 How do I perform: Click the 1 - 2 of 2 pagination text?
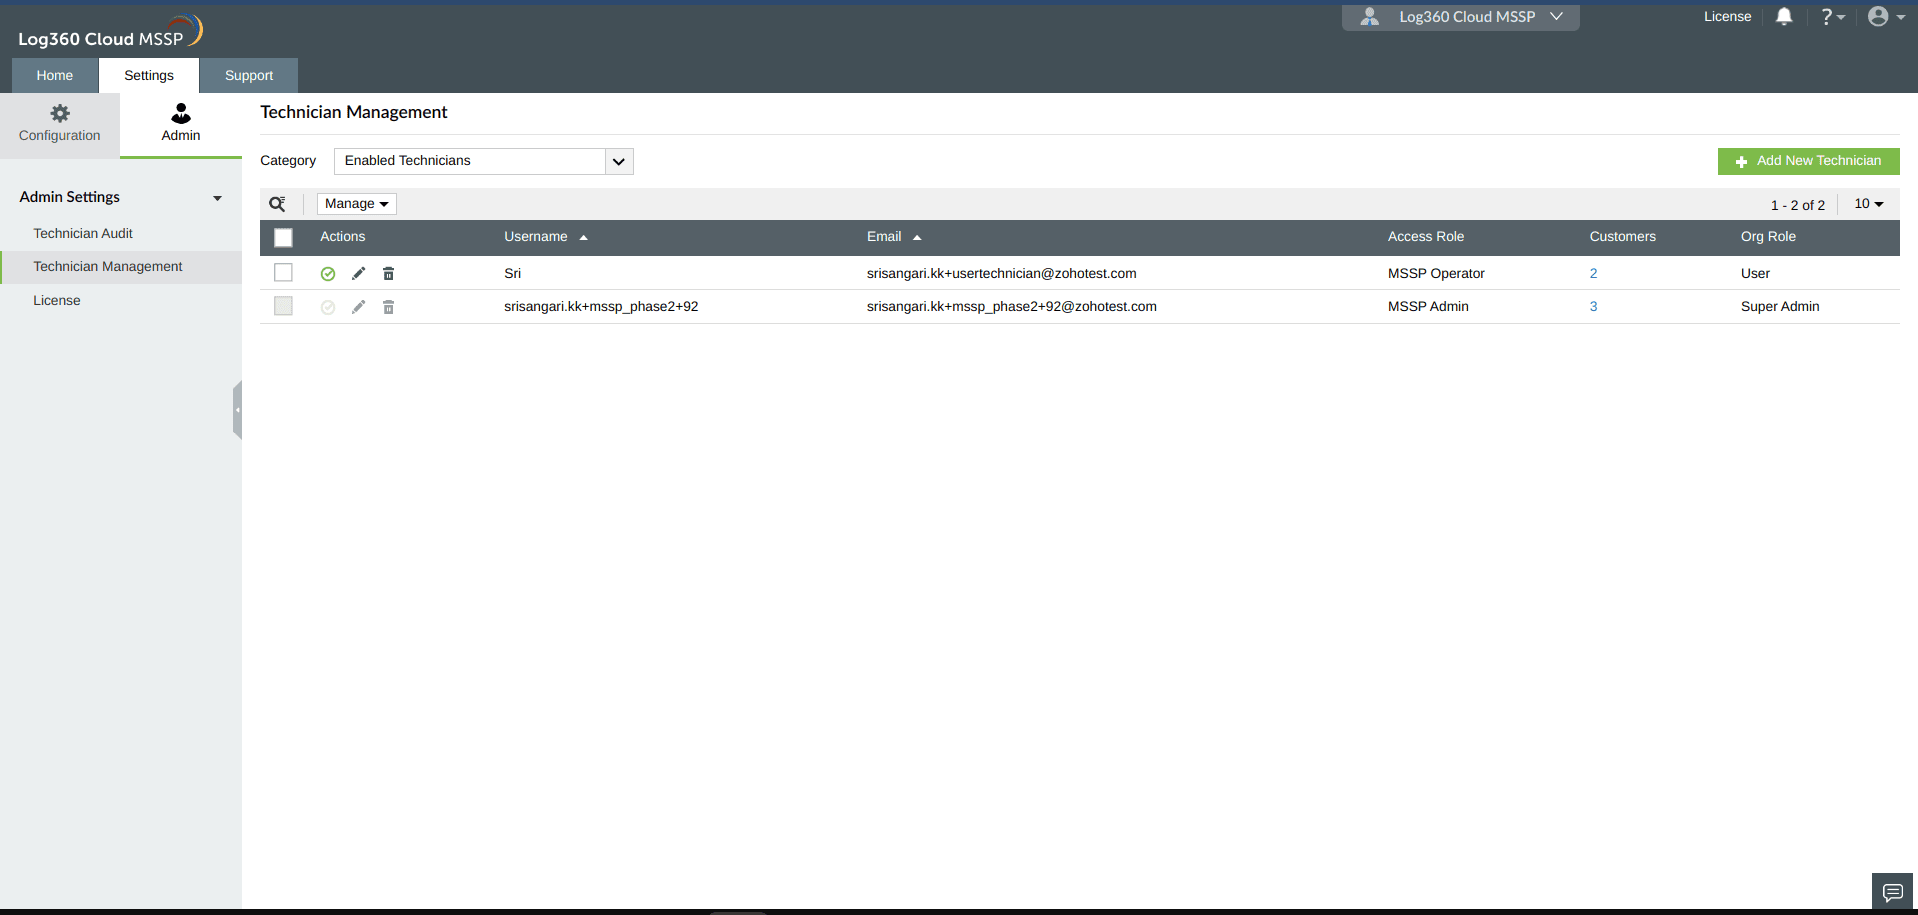point(1798,205)
